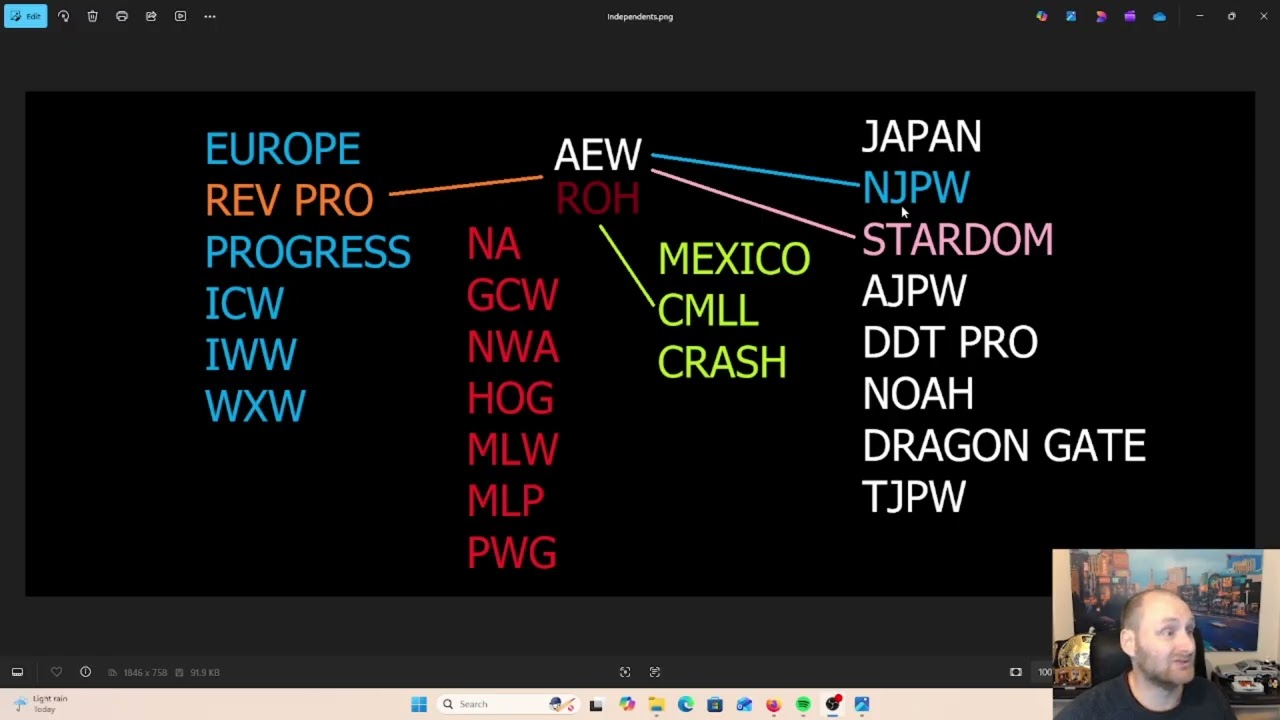The image size is (1280, 720).
Task: Click the REV PRO text in orange
Action: (289, 200)
